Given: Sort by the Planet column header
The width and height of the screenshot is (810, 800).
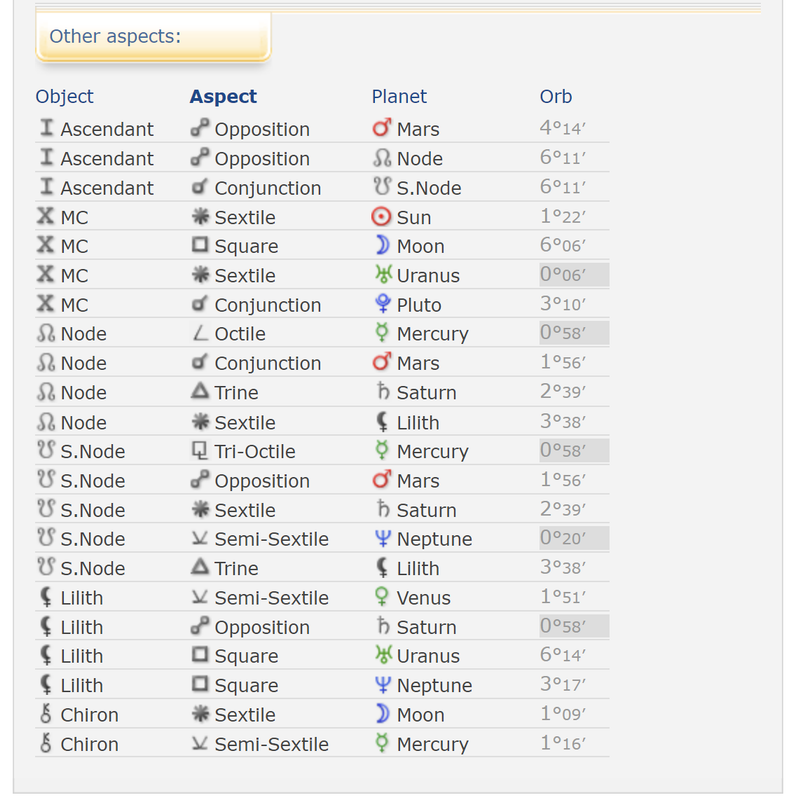Looking at the screenshot, I should coord(399,97).
